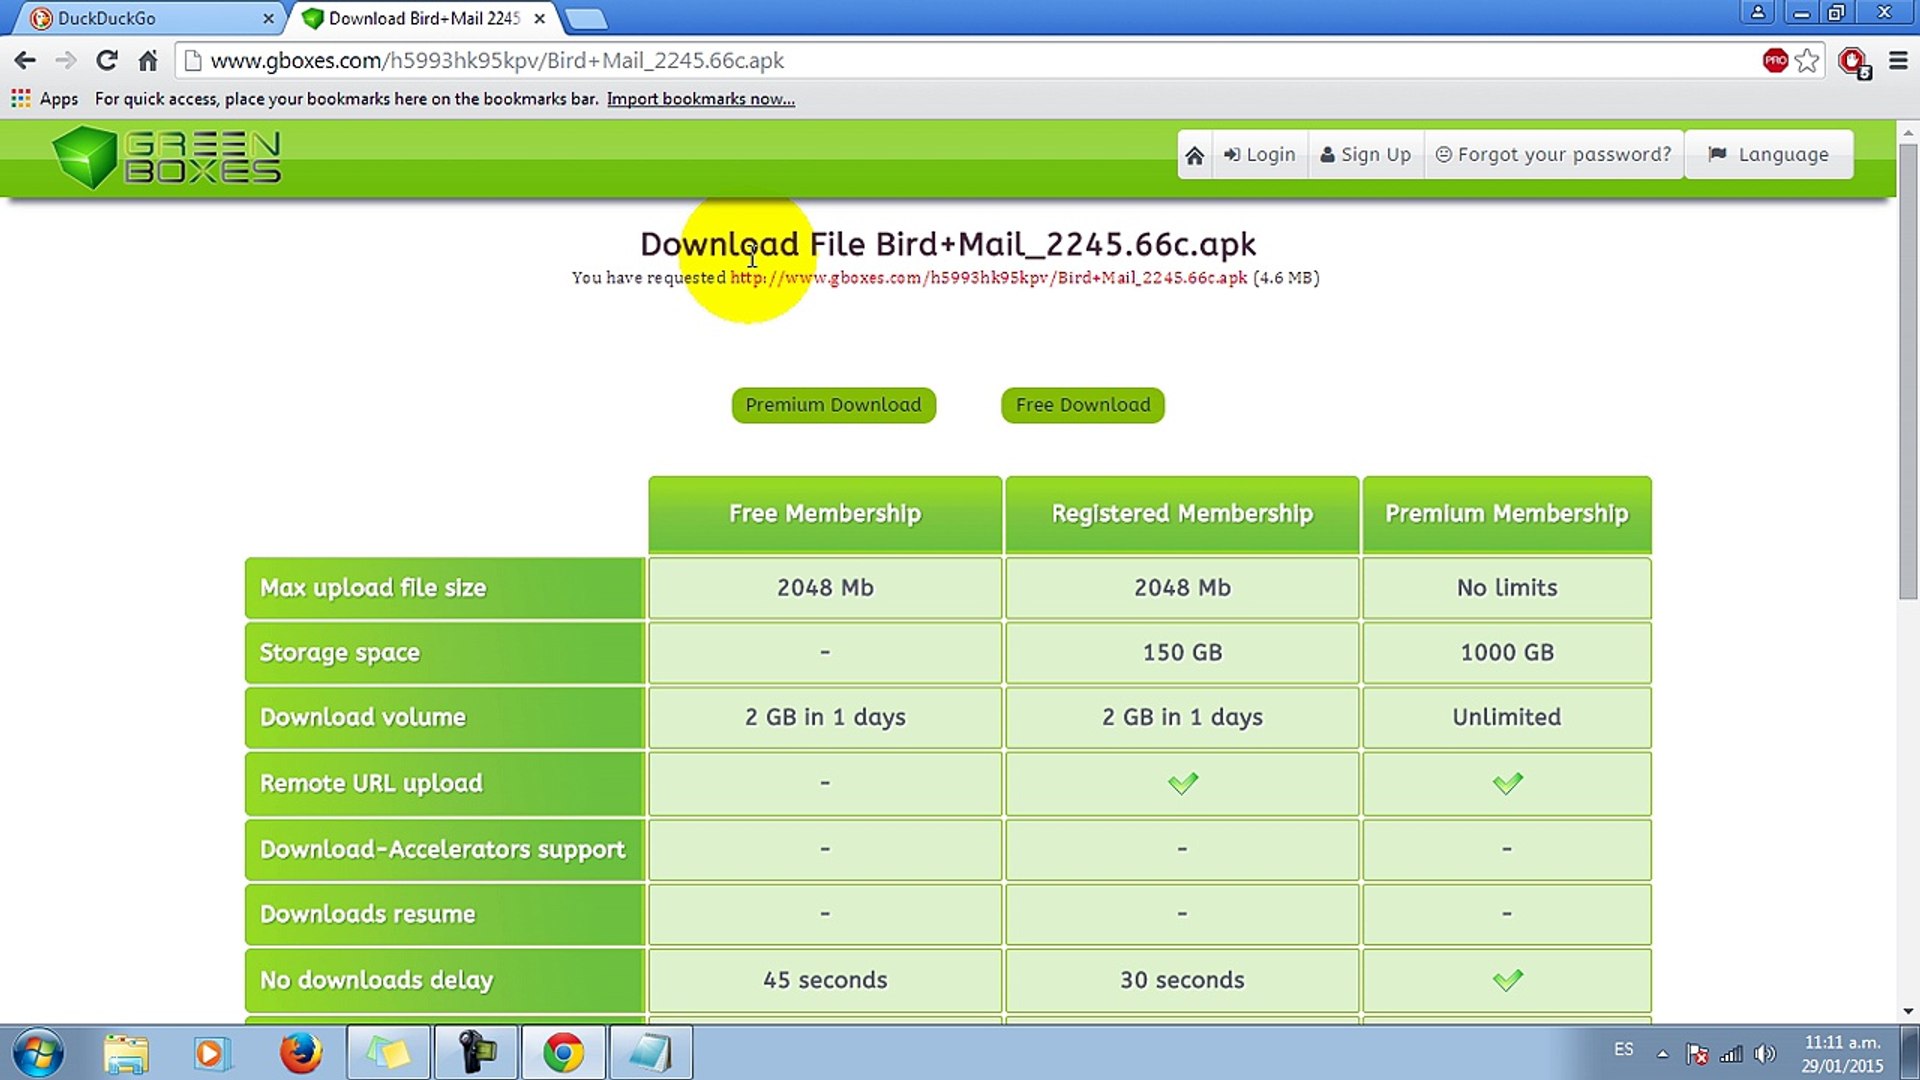Click the Free Download button
The image size is (1920, 1080).
[x=1081, y=405]
